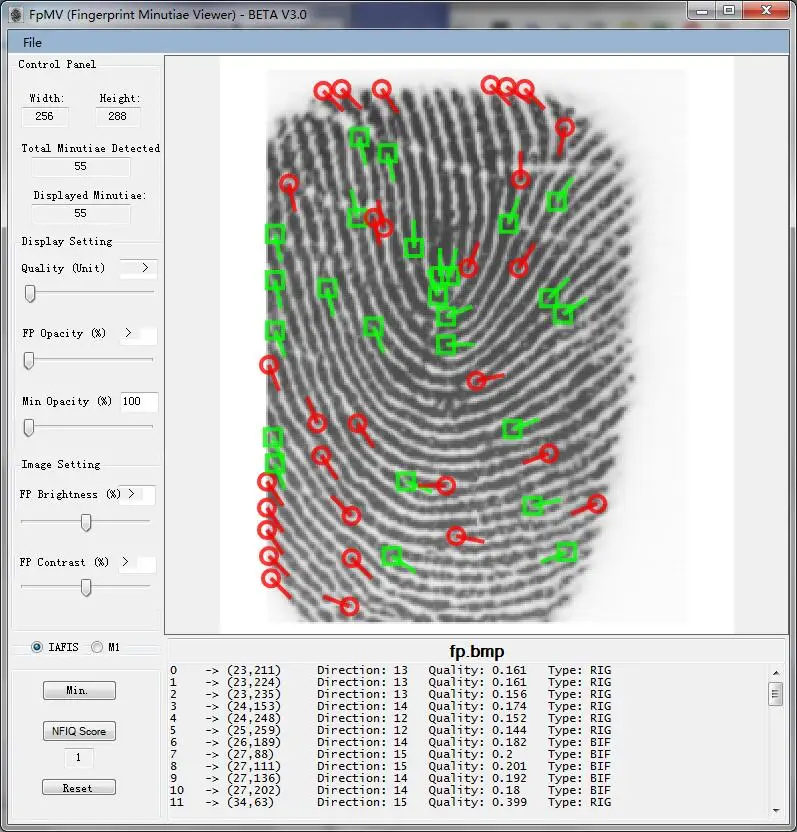Maximize the FpMV window
Image resolution: width=797 pixels, height=832 pixels.
click(729, 11)
